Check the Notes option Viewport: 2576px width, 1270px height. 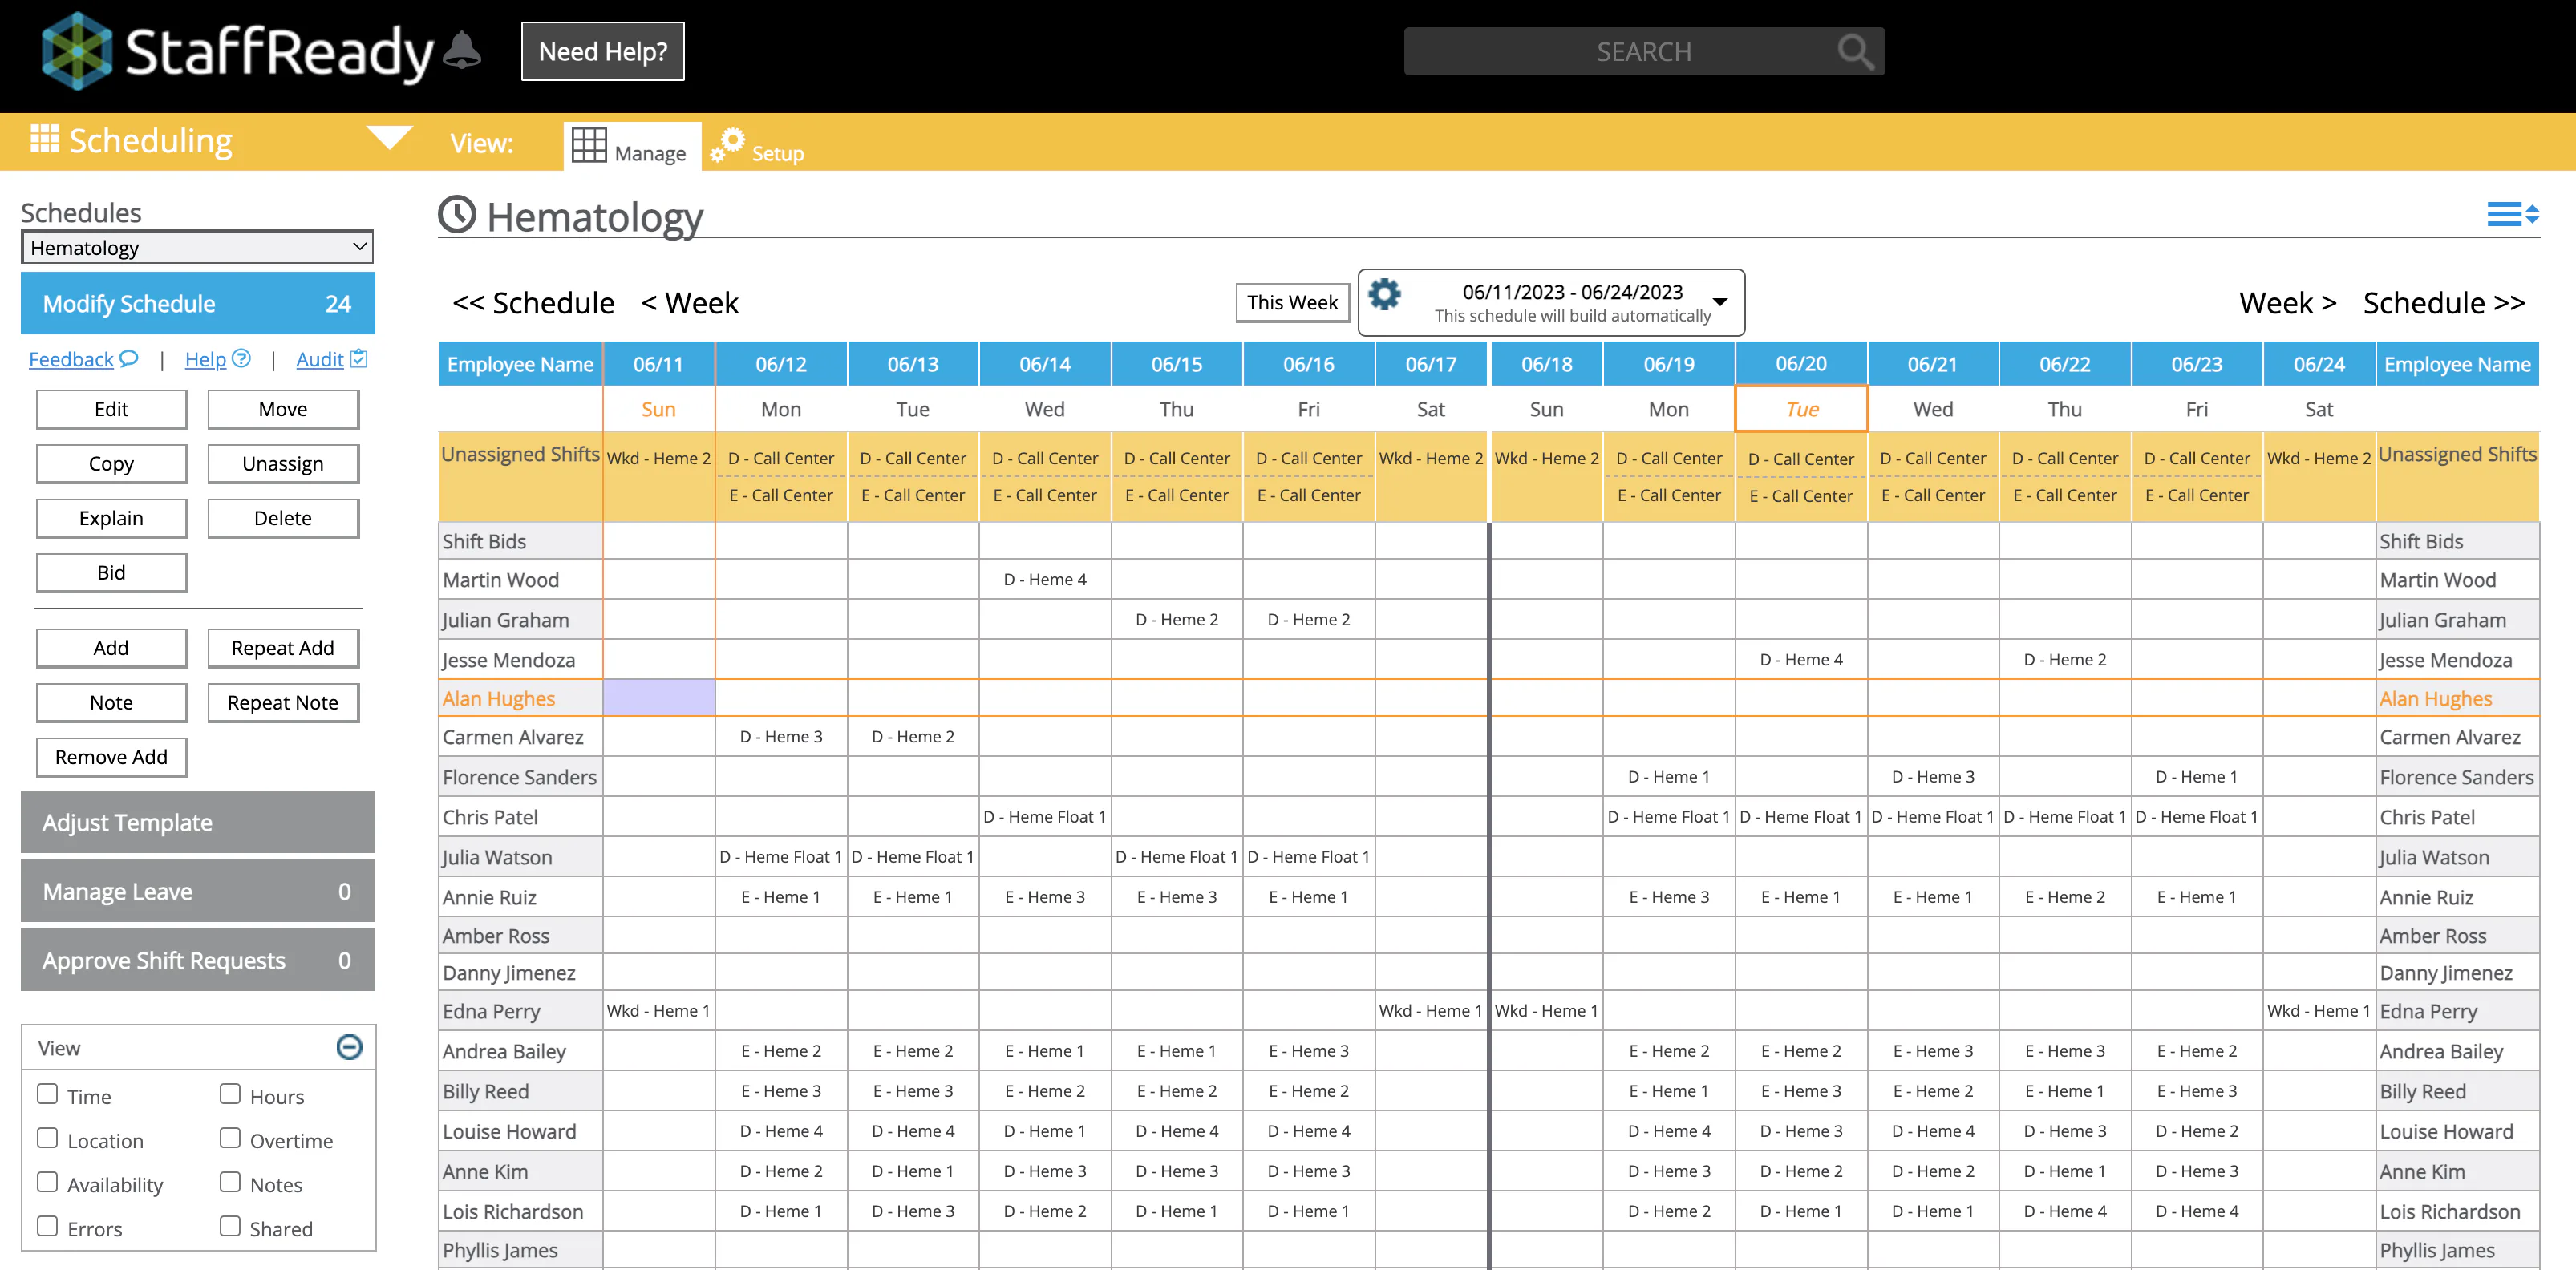pos(230,1182)
